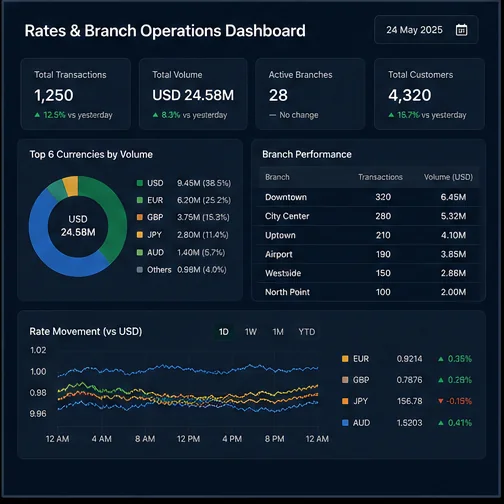Image resolution: width=504 pixels, height=504 pixels.
Task: Click the GBP rate value 0.7876
Action: pos(409,380)
